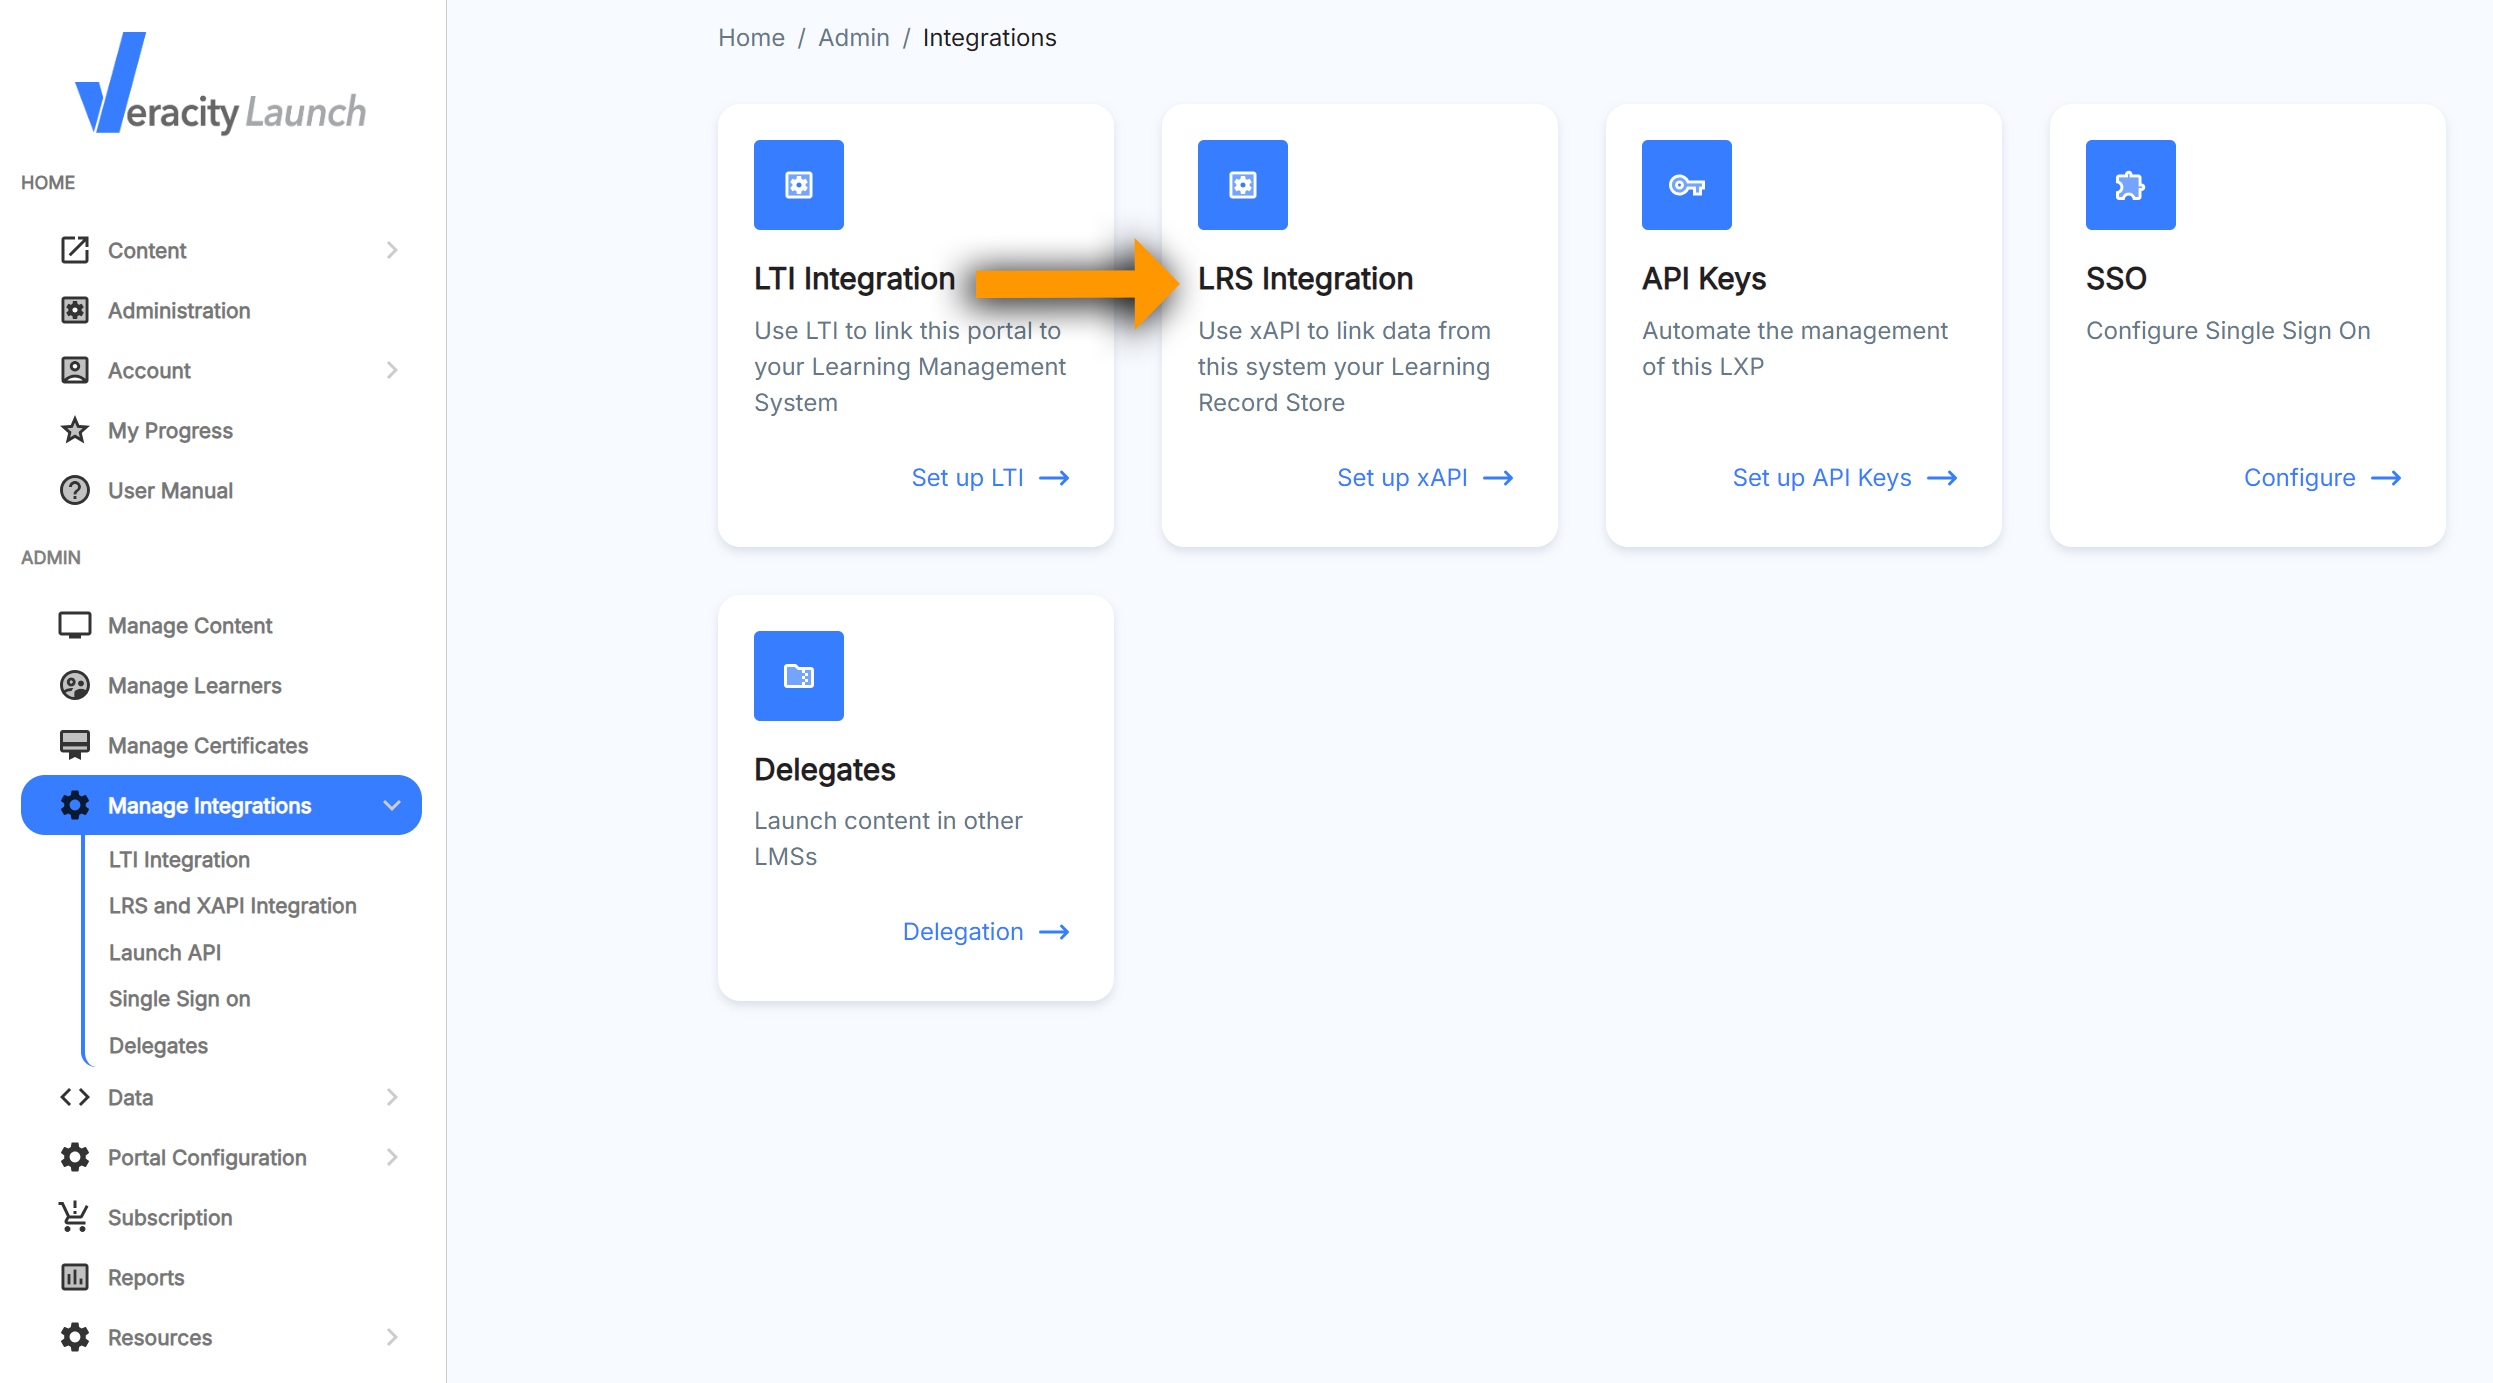
Task: Click the Subscription cart icon
Action: (x=75, y=1217)
